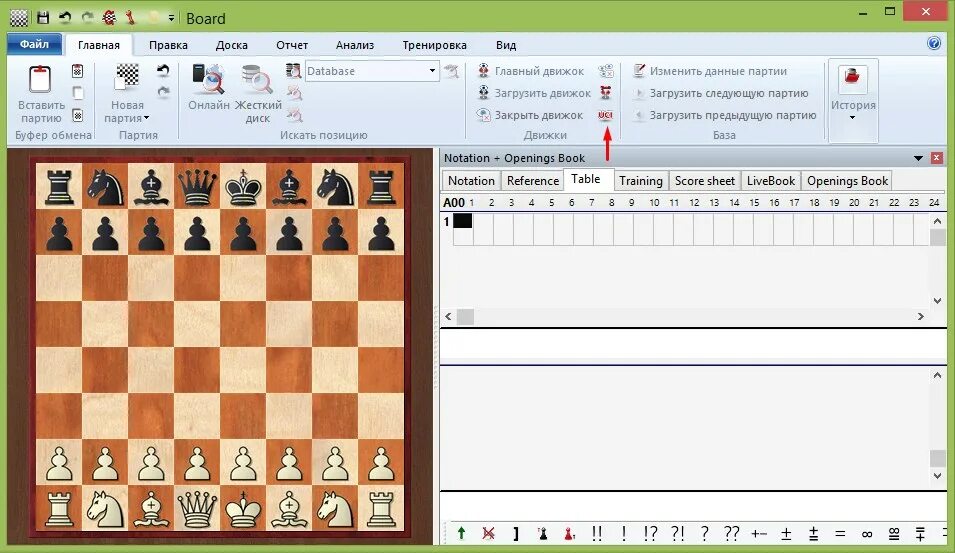The width and height of the screenshot is (955, 553).
Task: Click the red figure icon in quick access bar
Action: coord(130,18)
